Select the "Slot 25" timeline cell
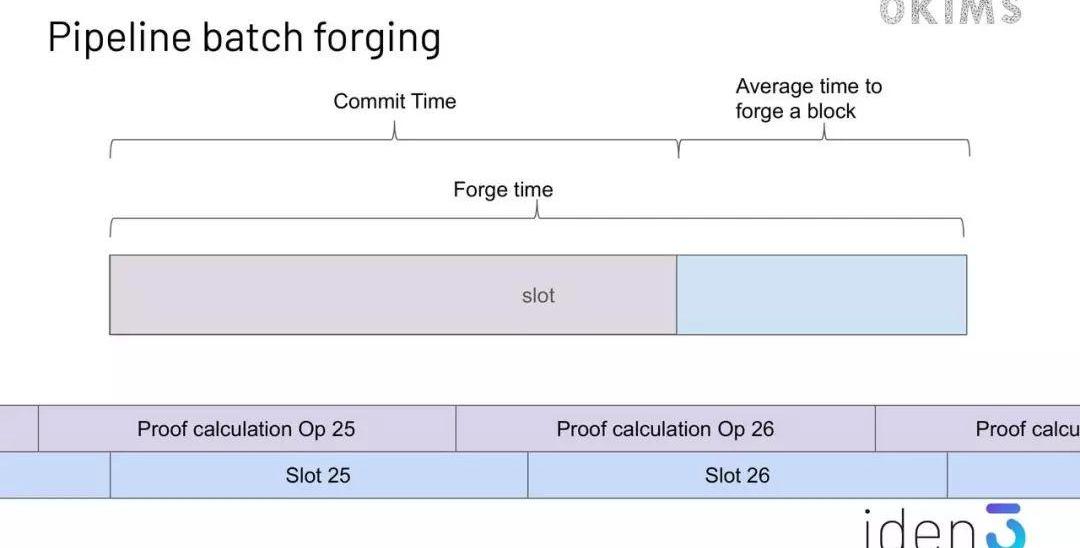Image resolution: width=1080 pixels, height=548 pixels. [318, 475]
